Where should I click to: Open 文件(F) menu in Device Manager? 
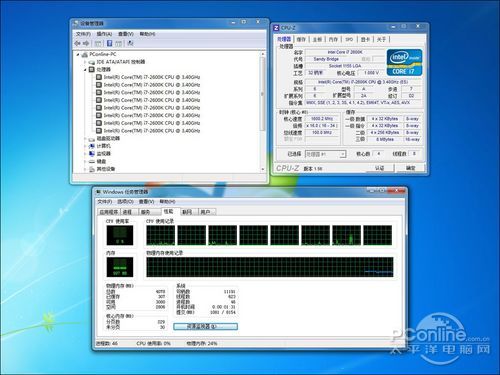point(83,34)
